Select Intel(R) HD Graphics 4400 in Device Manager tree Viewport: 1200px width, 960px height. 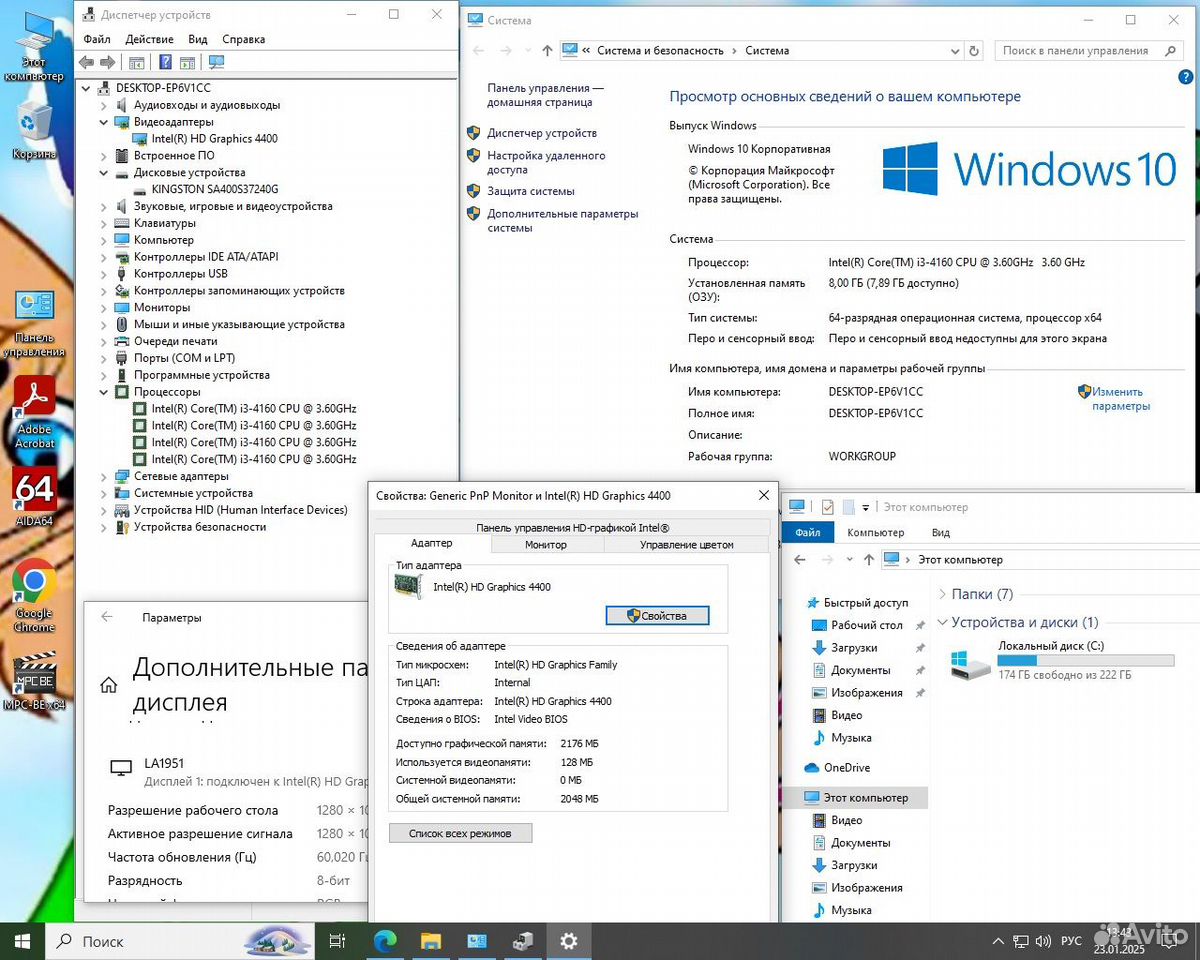(214, 139)
